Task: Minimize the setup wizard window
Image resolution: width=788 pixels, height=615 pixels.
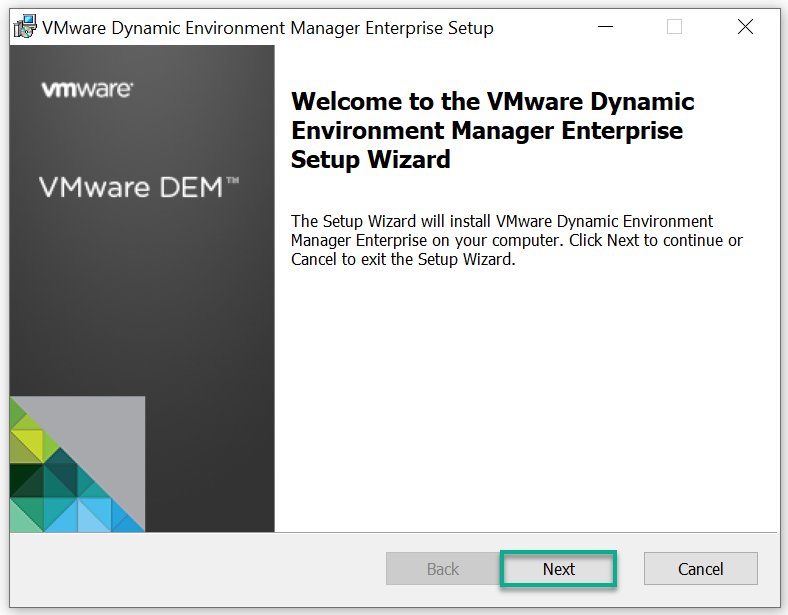Action: pyautogui.click(x=603, y=27)
